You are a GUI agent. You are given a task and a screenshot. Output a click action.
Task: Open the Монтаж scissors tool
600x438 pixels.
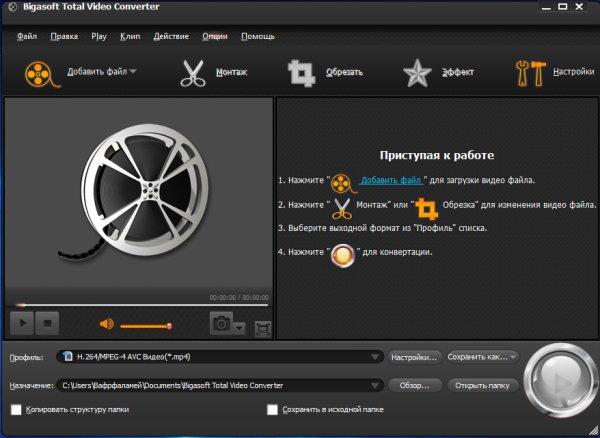coord(193,73)
